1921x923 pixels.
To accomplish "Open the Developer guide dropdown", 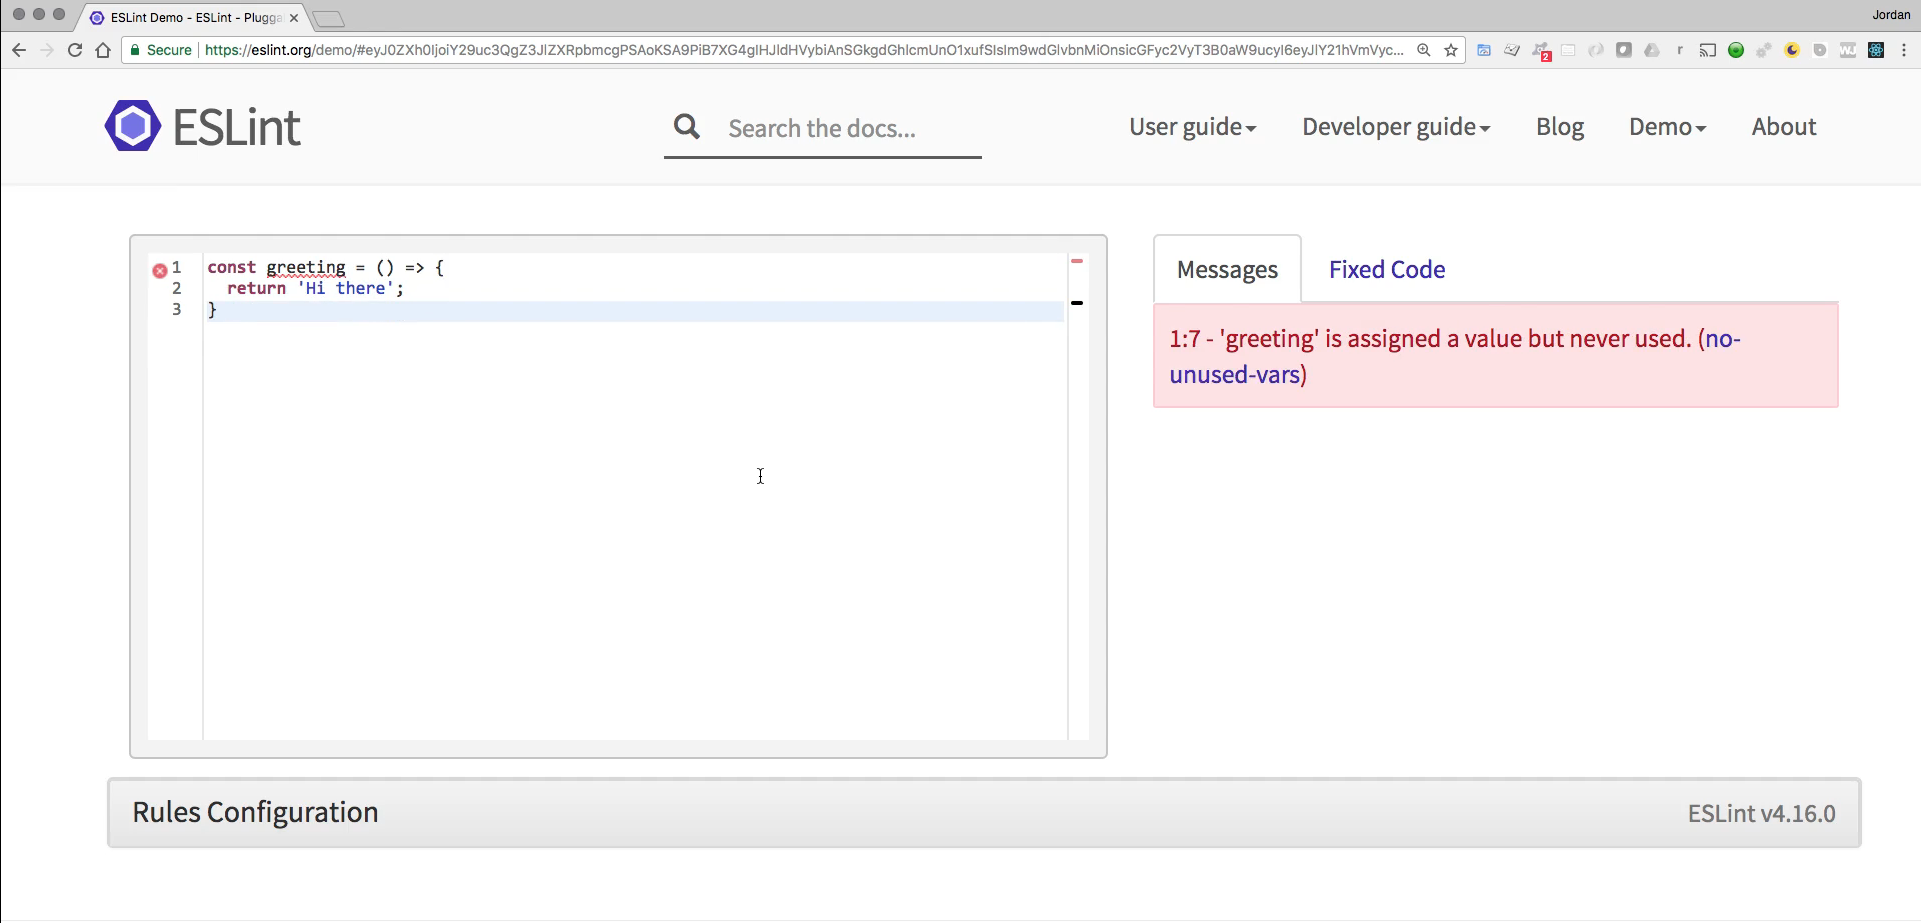I will 1396,127.
